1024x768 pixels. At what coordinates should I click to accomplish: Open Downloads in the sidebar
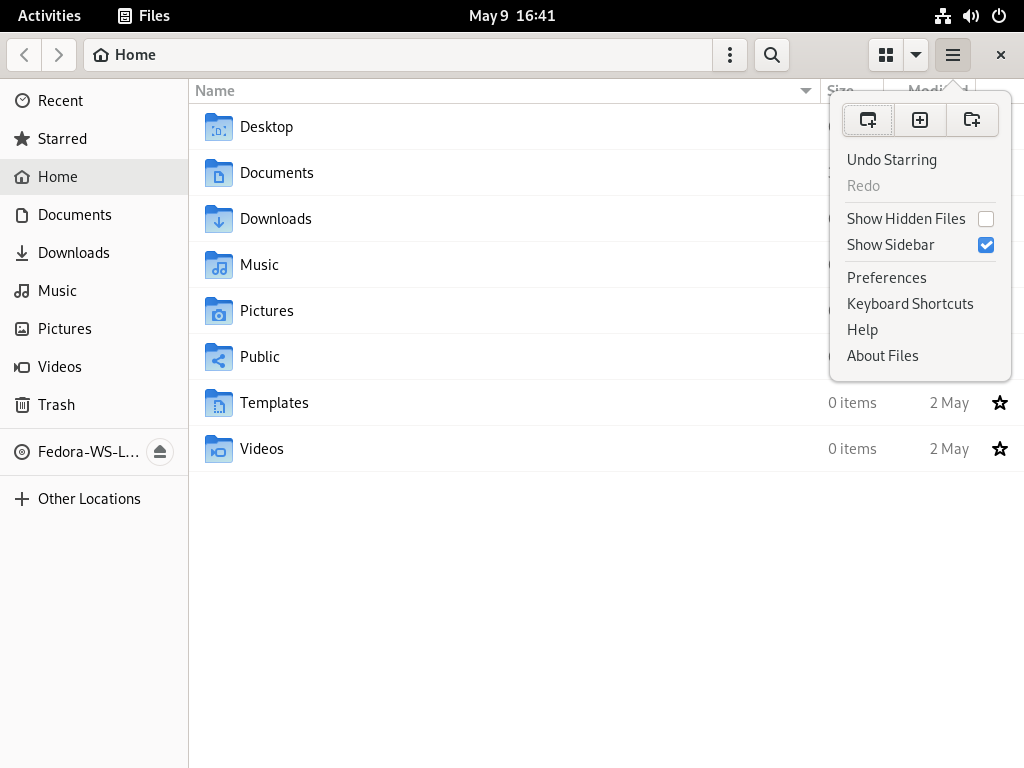pos(94,253)
